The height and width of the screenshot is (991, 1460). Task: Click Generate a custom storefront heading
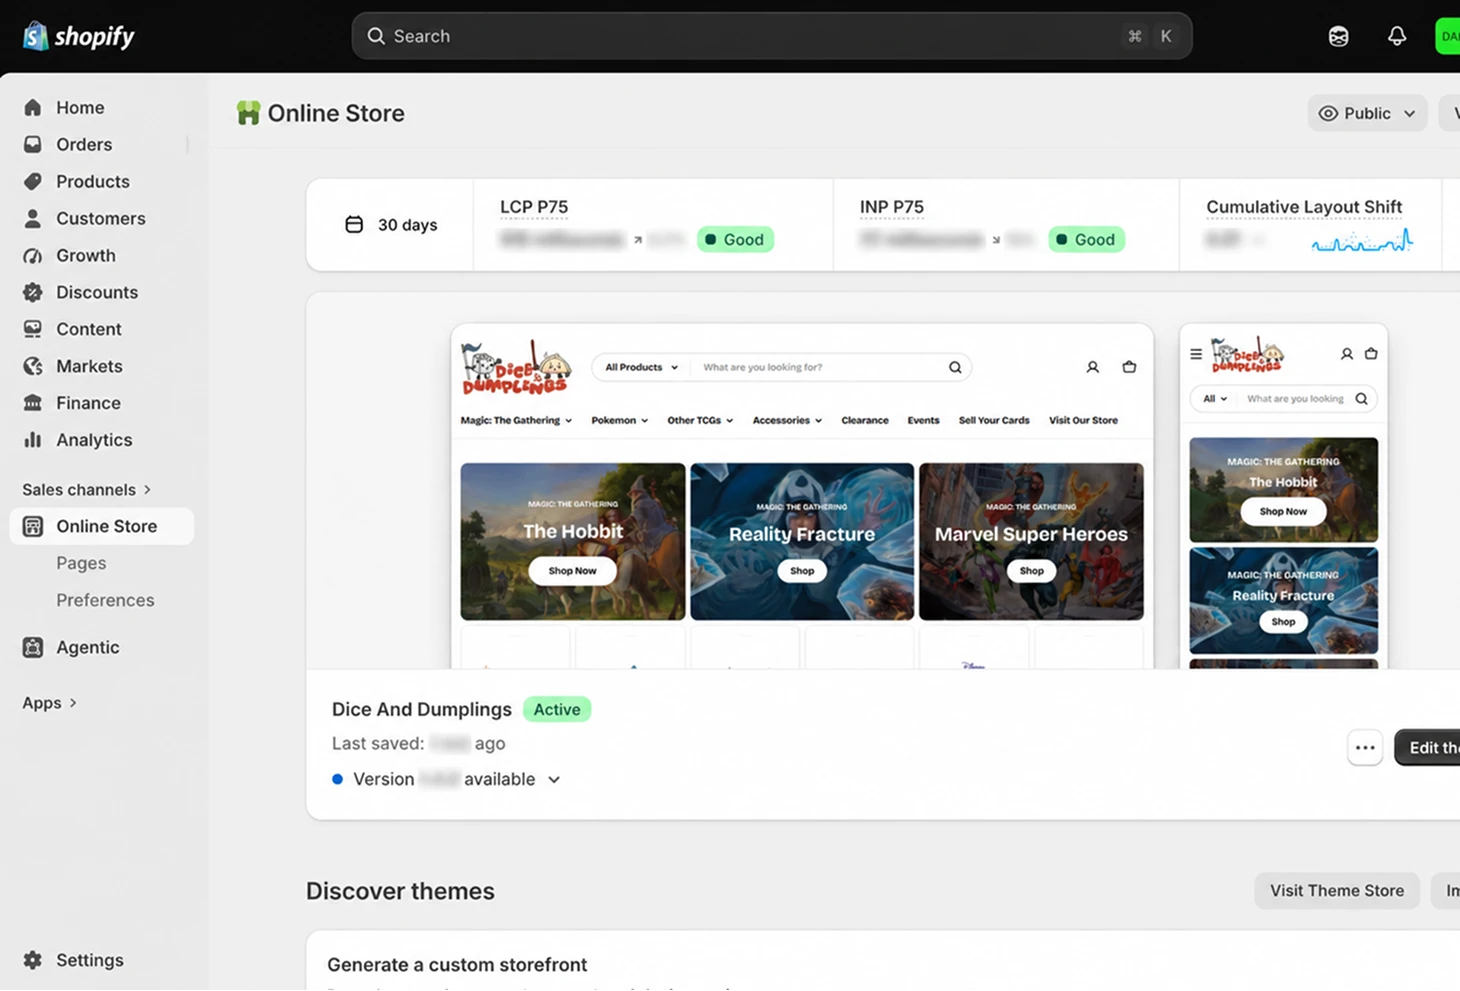pos(457,965)
